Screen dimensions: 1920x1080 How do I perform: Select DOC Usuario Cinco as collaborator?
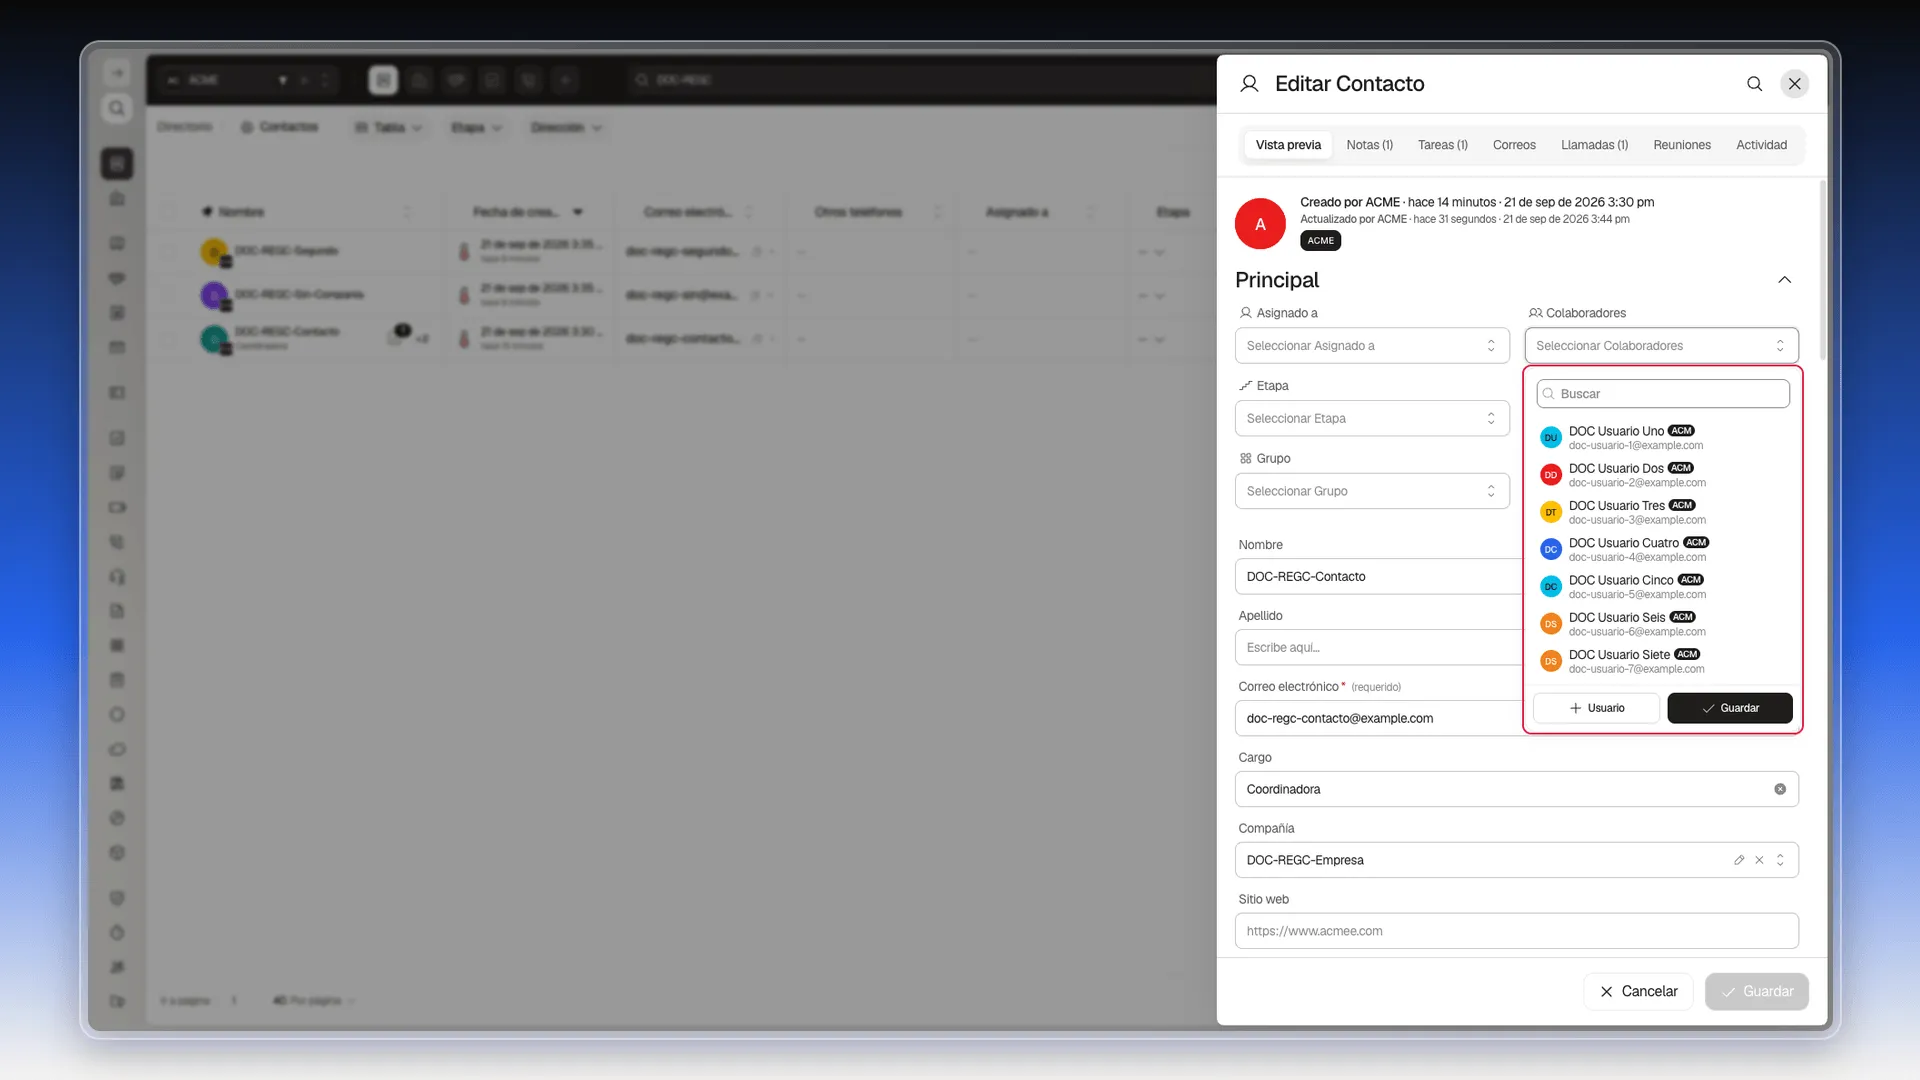pyautogui.click(x=1663, y=587)
